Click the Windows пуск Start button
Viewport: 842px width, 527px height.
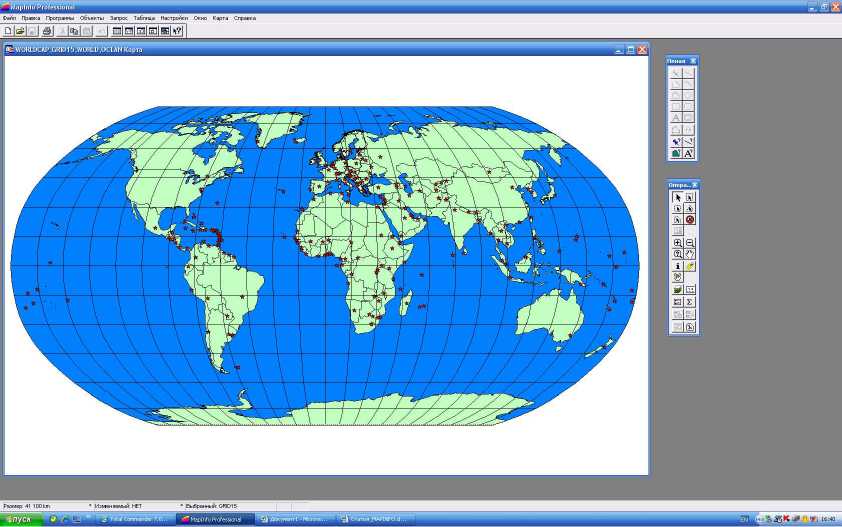tap(17, 520)
